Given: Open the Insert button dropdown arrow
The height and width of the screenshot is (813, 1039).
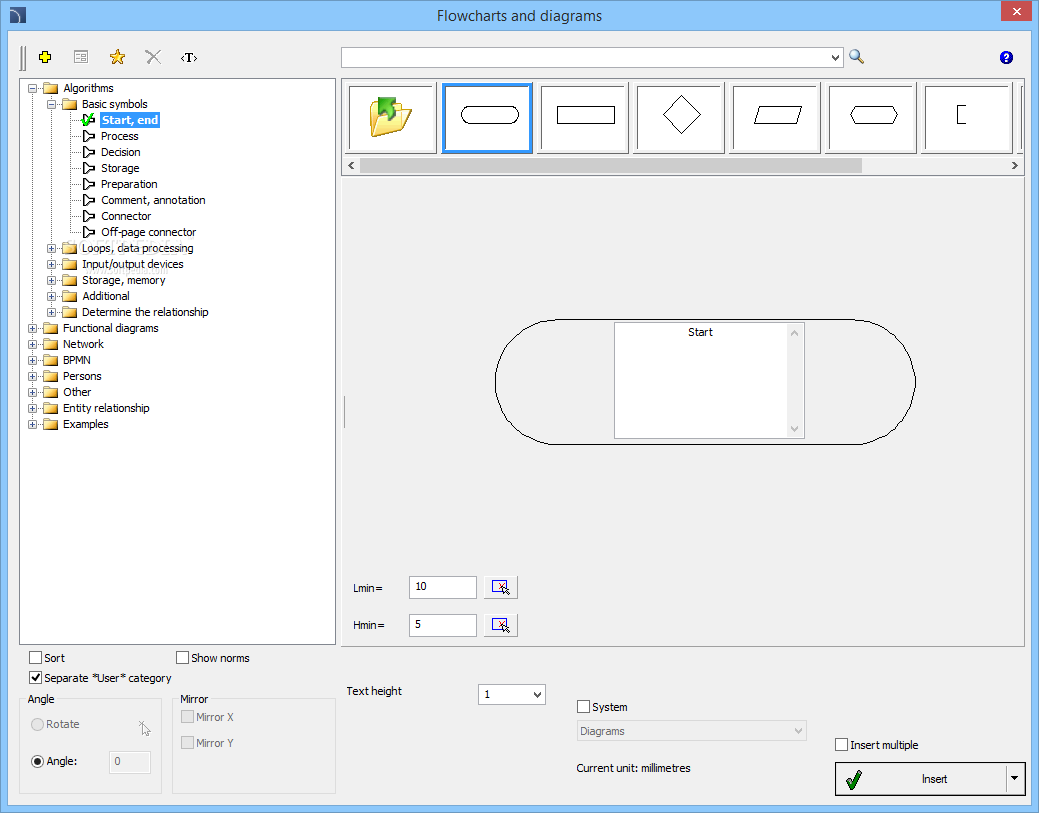Looking at the screenshot, I should 1014,779.
